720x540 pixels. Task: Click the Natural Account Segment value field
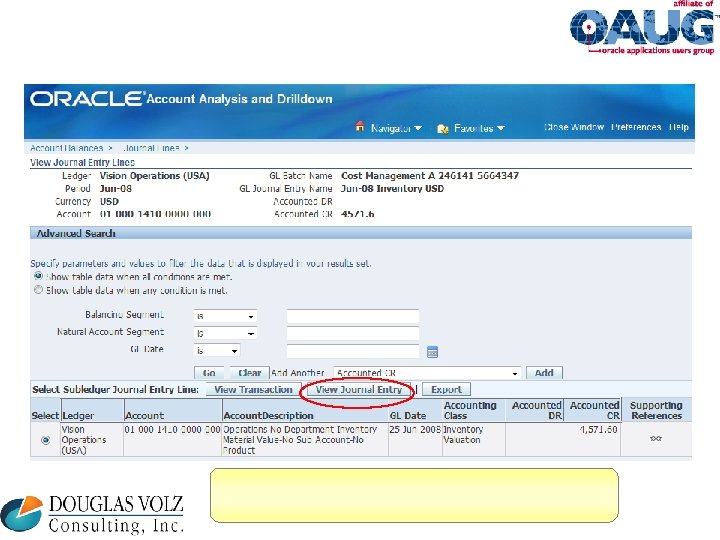(353, 333)
